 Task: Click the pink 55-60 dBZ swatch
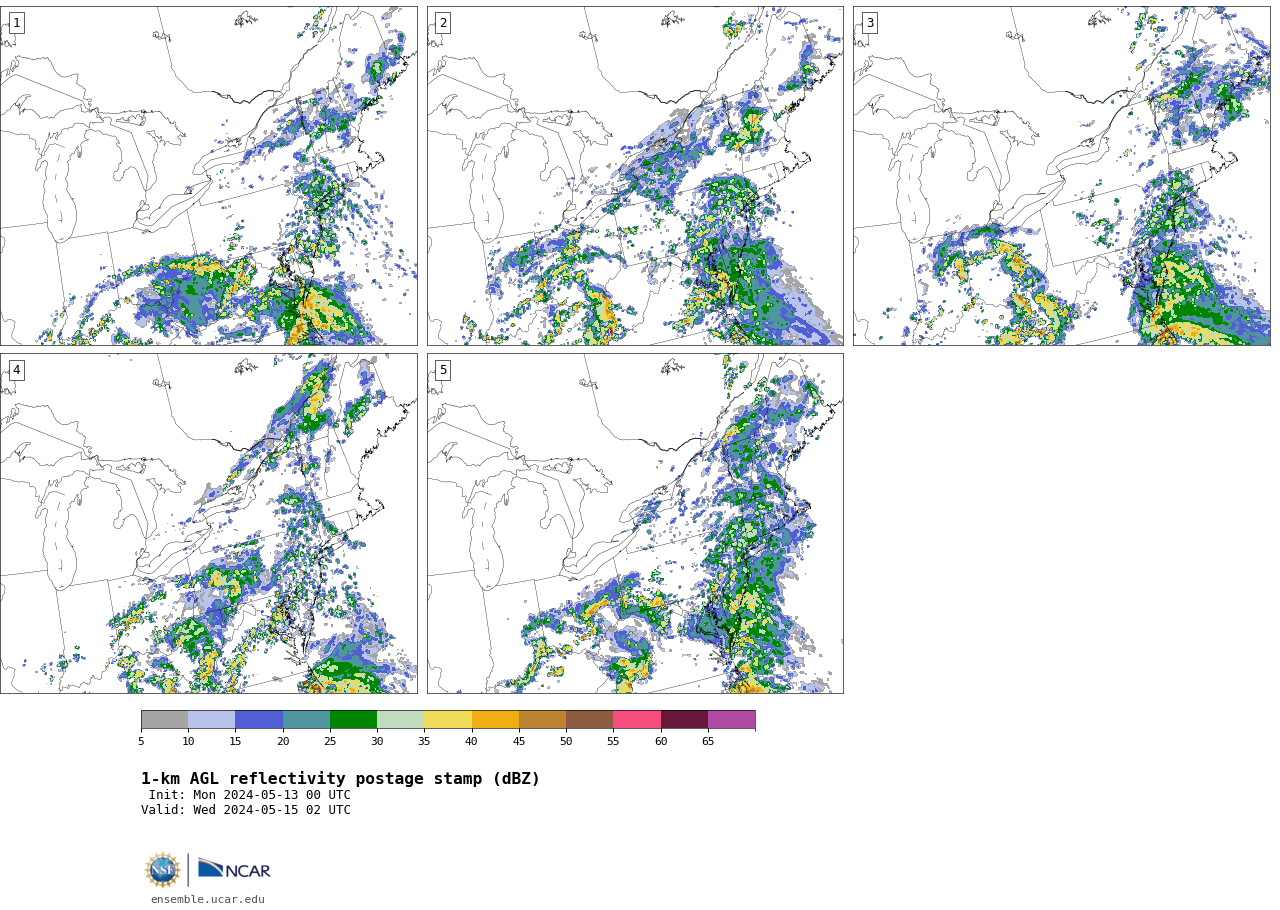click(x=637, y=720)
